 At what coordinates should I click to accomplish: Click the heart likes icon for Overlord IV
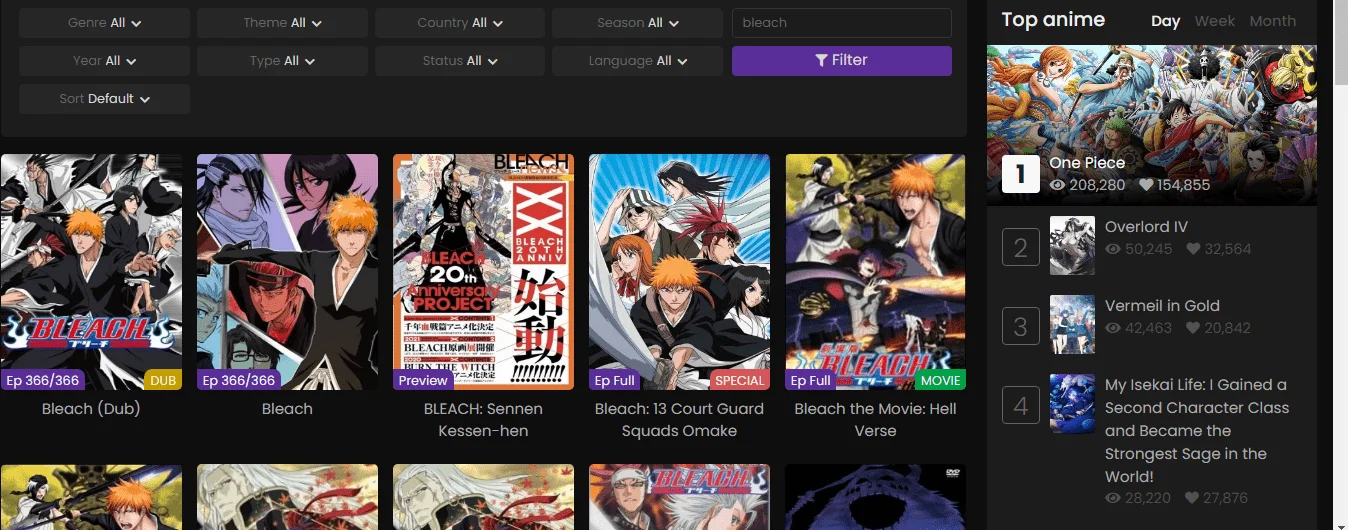coord(1193,249)
